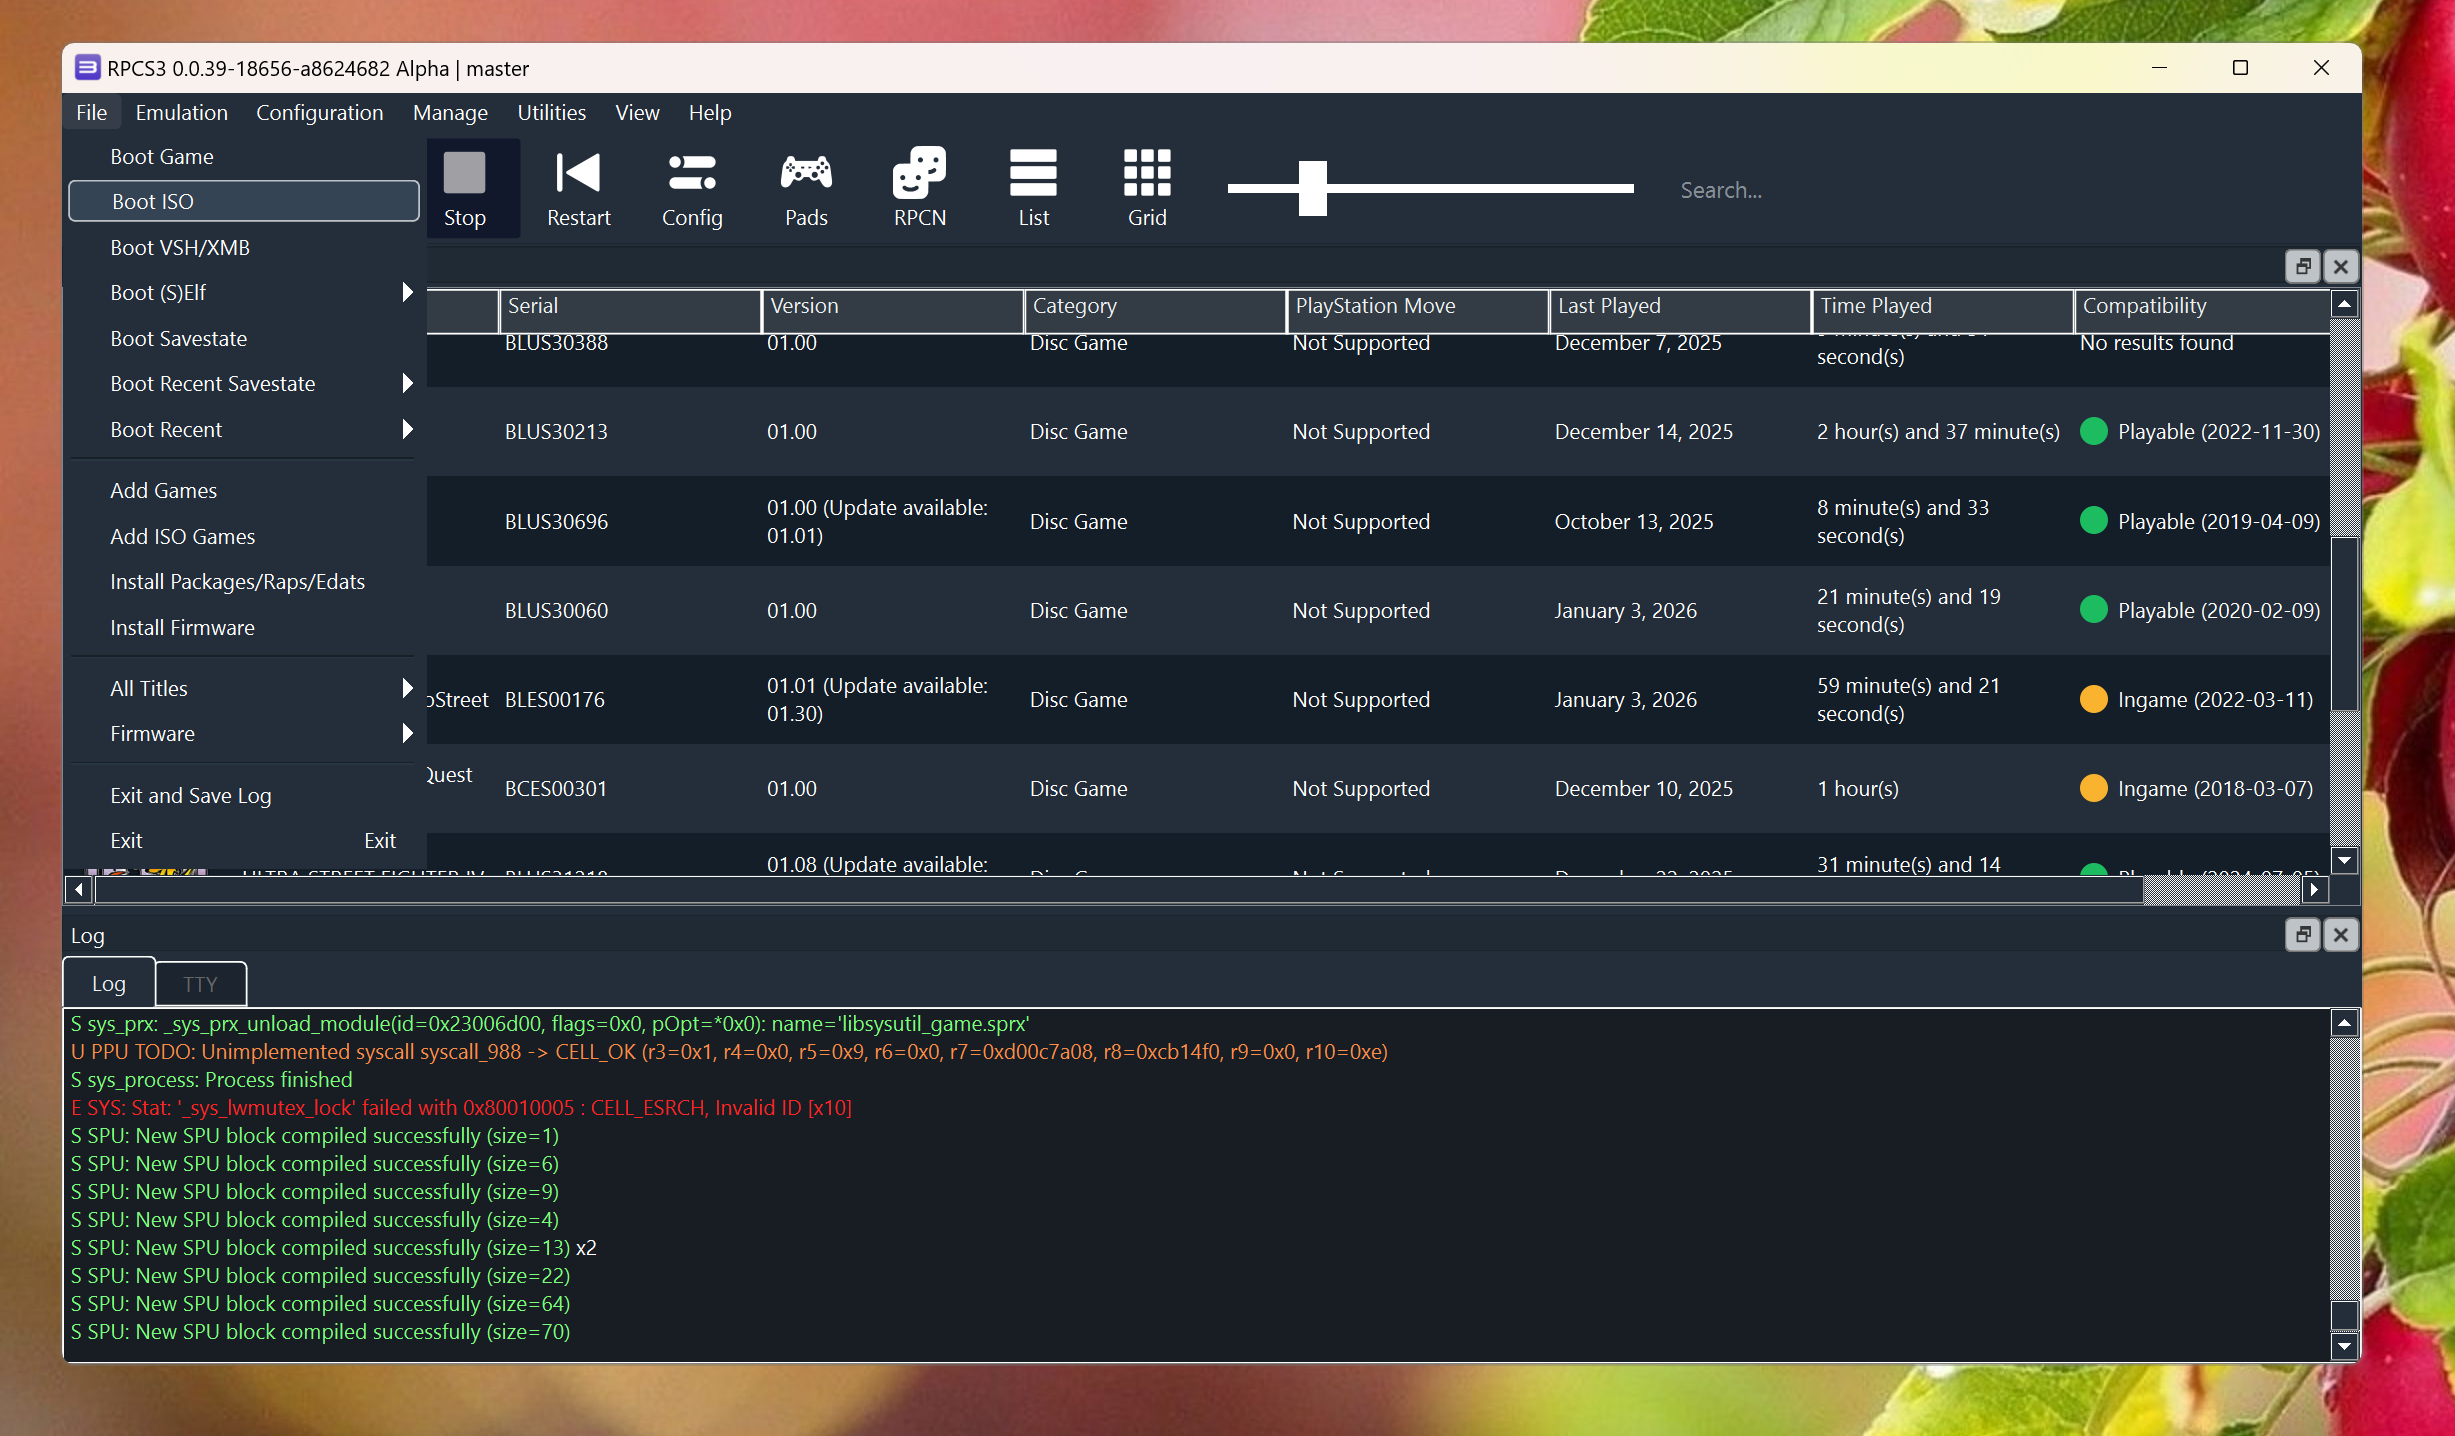Image resolution: width=2455 pixels, height=1436 pixels.
Task: Open the Config settings icon
Action: (x=692, y=174)
